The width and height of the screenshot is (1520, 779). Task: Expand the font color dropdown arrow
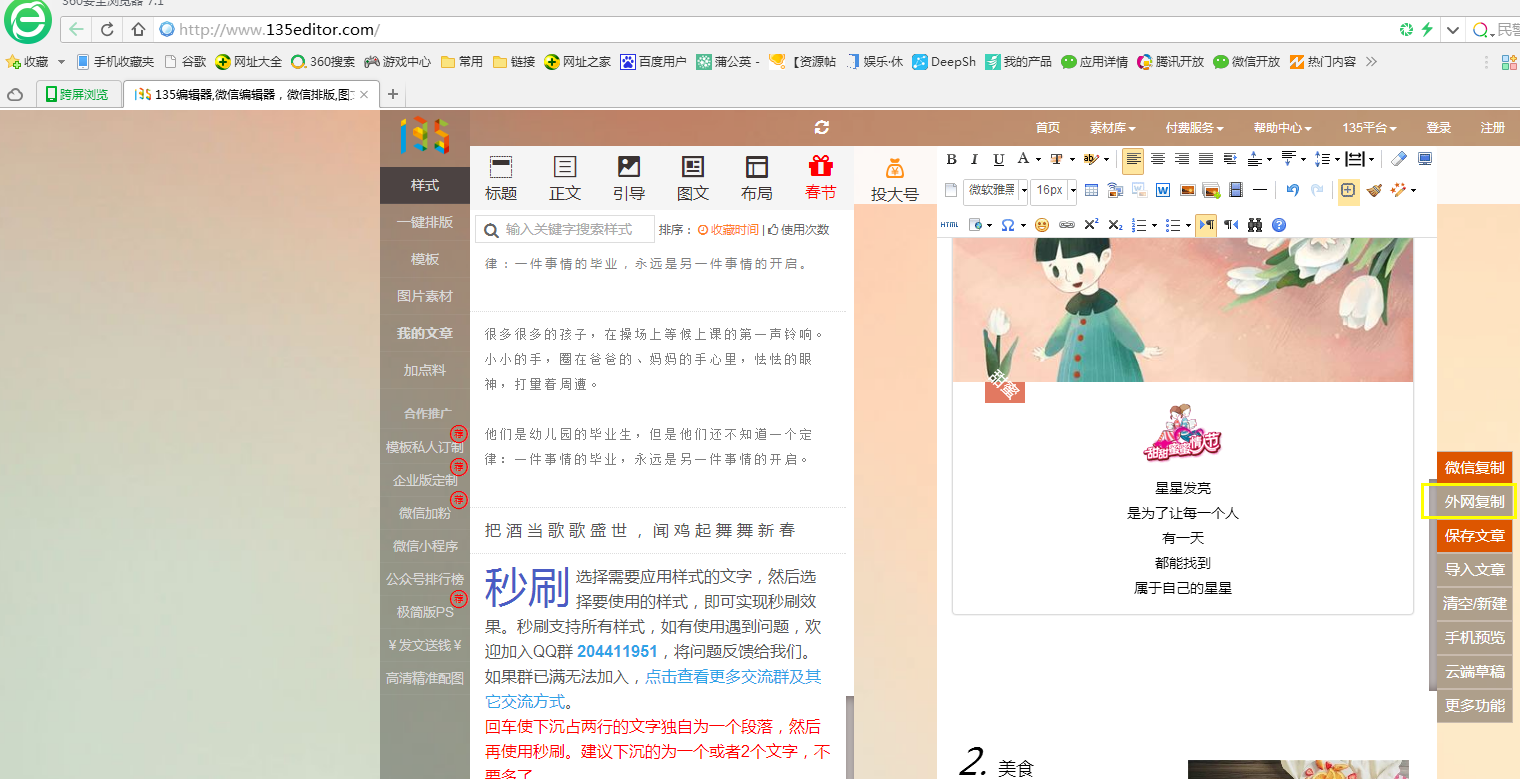coord(1038,160)
